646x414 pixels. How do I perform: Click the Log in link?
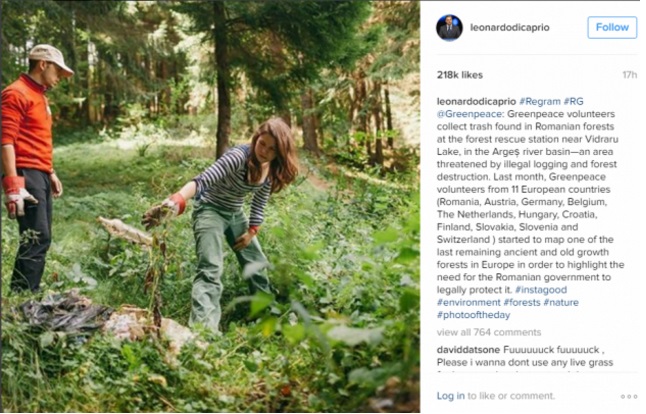(450, 396)
